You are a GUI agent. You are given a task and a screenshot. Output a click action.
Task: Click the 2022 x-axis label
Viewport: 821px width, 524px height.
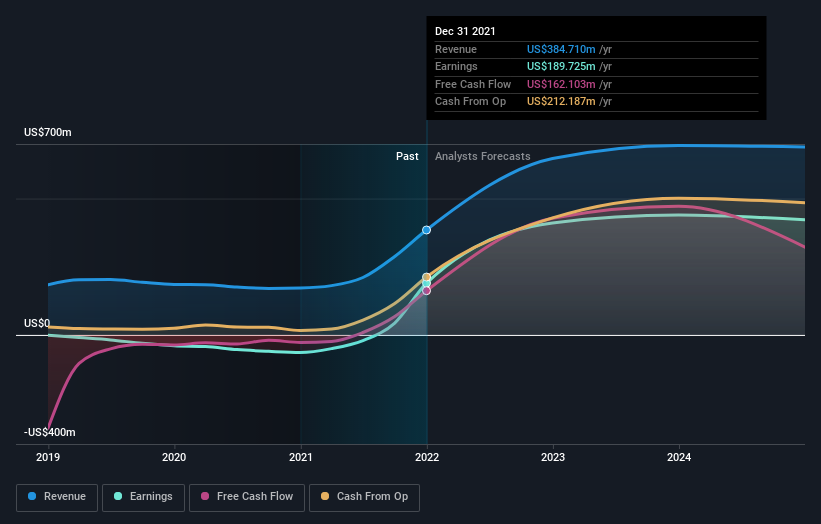click(427, 458)
